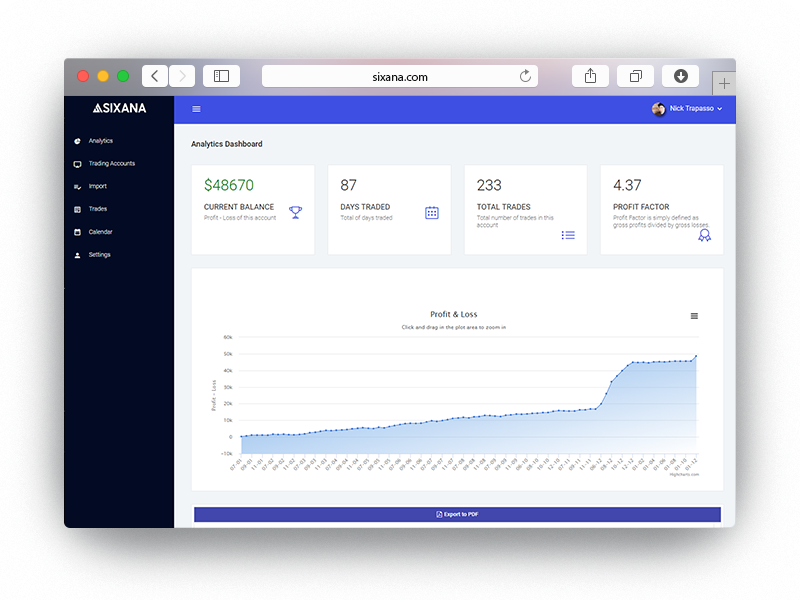Viewport: 800px width, 600px height.
Task: Click the CURRENT BALANCE label
Action: pos(239,207)
